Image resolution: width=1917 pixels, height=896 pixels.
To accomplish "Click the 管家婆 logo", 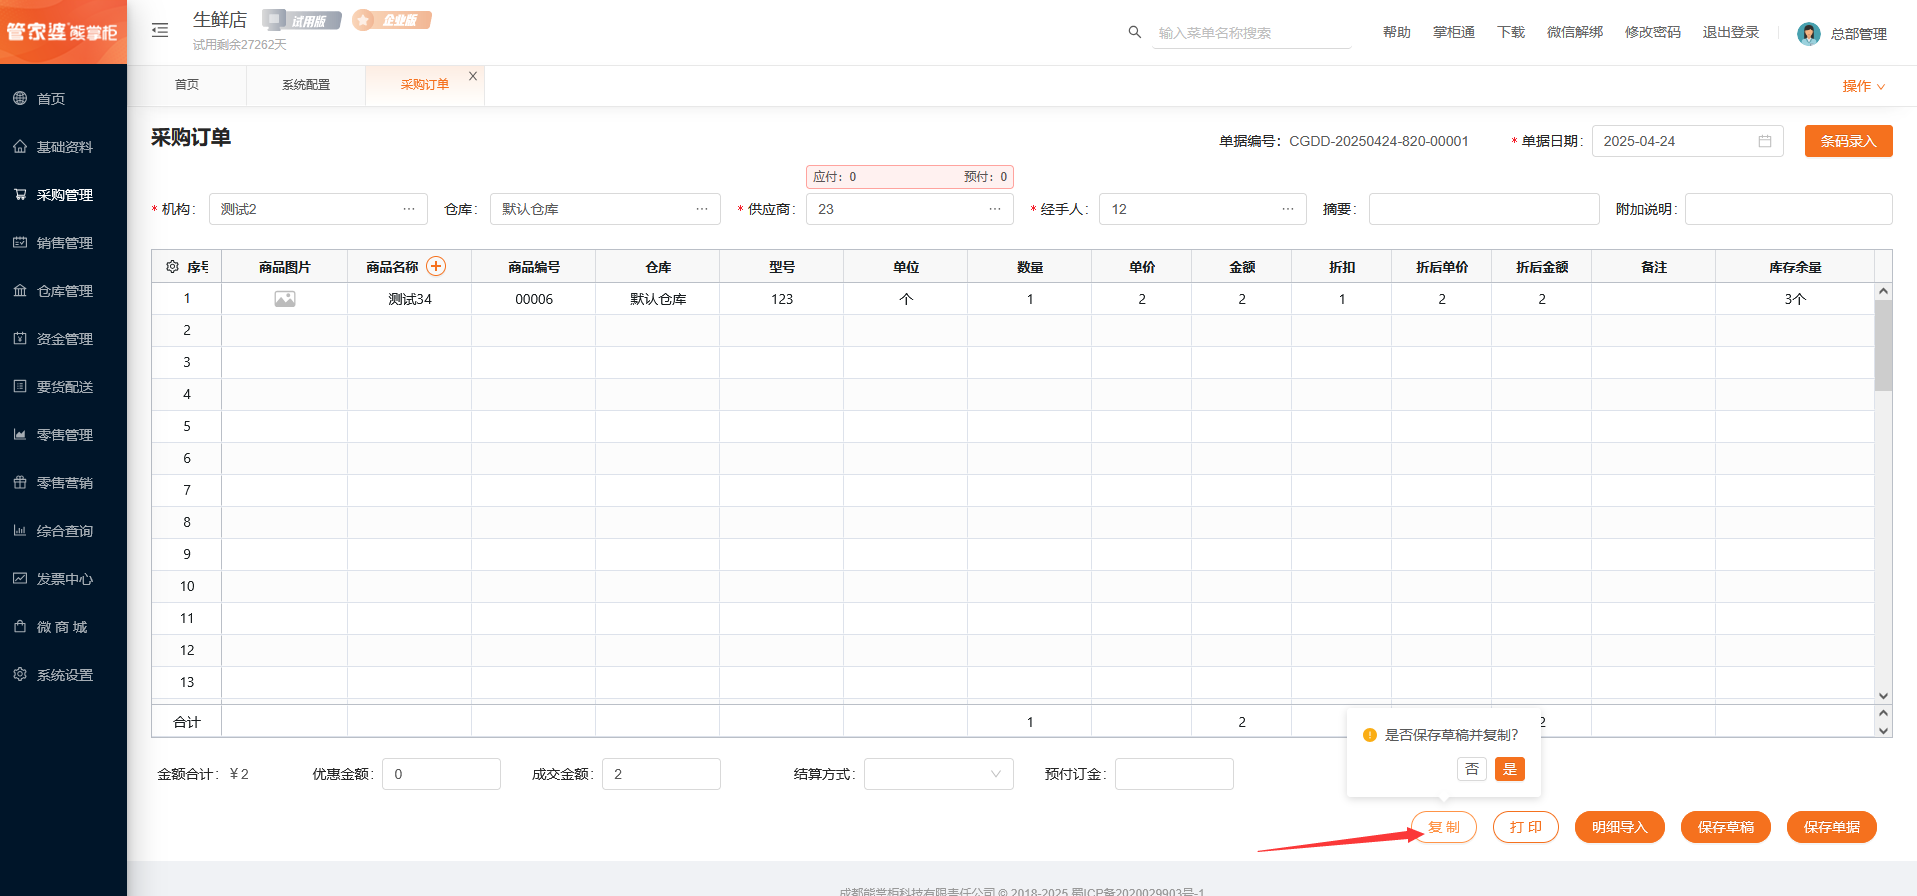I will pos(63,32).
